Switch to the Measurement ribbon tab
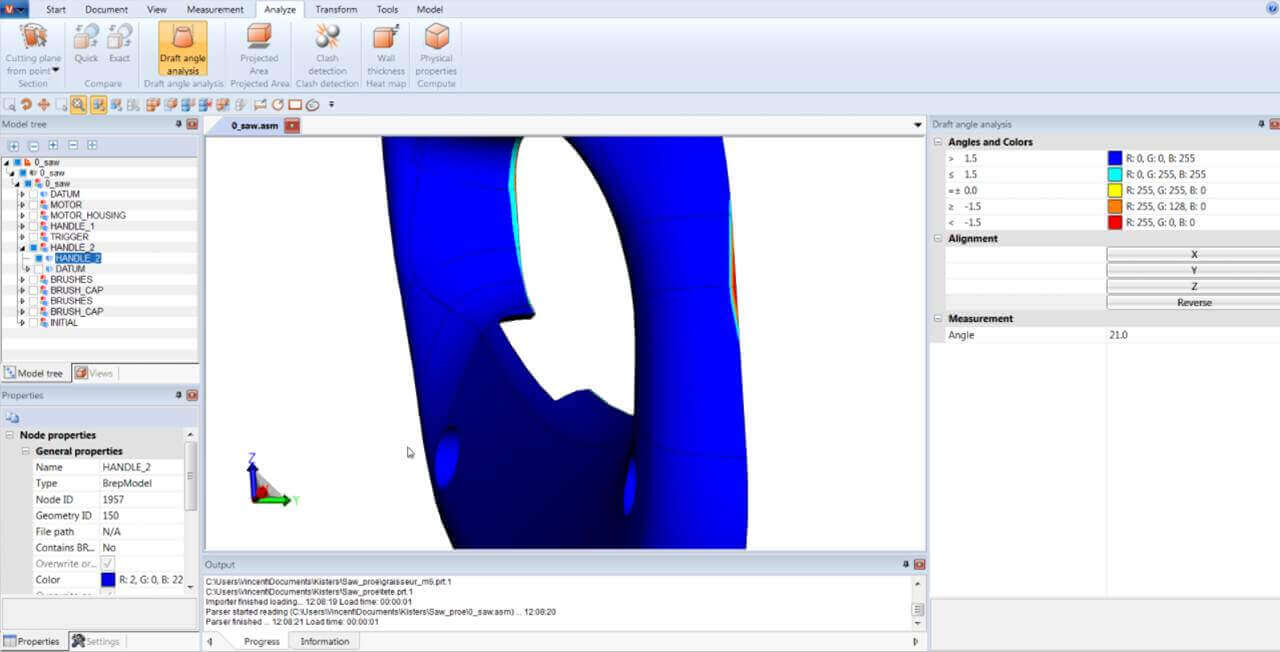Image resolution: width=1280 pixels, height=652 pixels. coord(215,9)
